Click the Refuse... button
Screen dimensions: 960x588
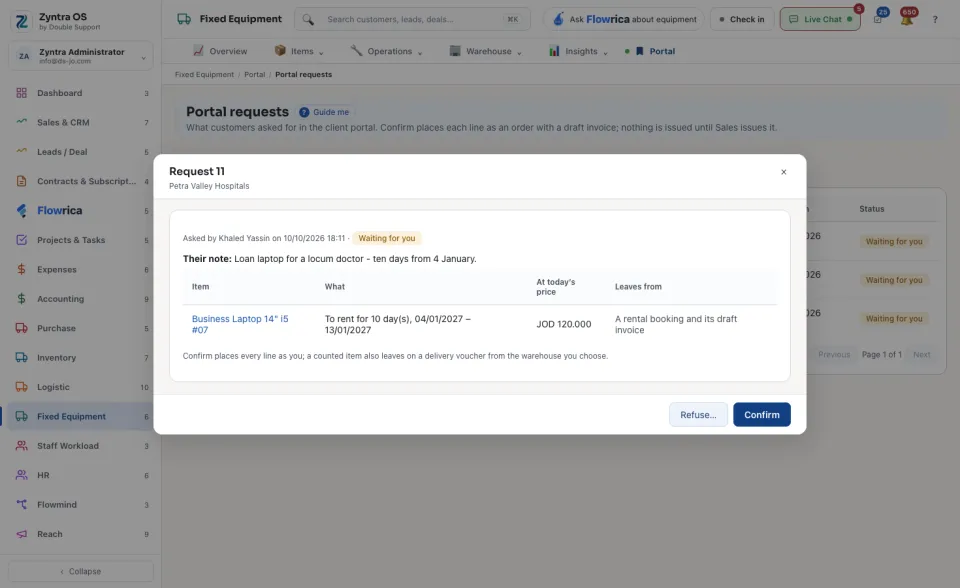pyautogui.click(x=698, y=415)
